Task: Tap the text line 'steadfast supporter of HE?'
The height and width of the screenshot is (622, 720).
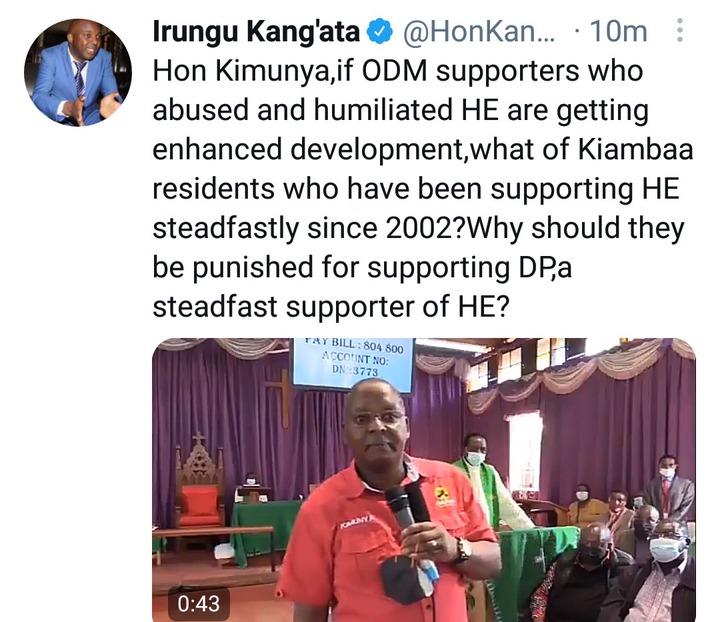Action: [331, 306]
